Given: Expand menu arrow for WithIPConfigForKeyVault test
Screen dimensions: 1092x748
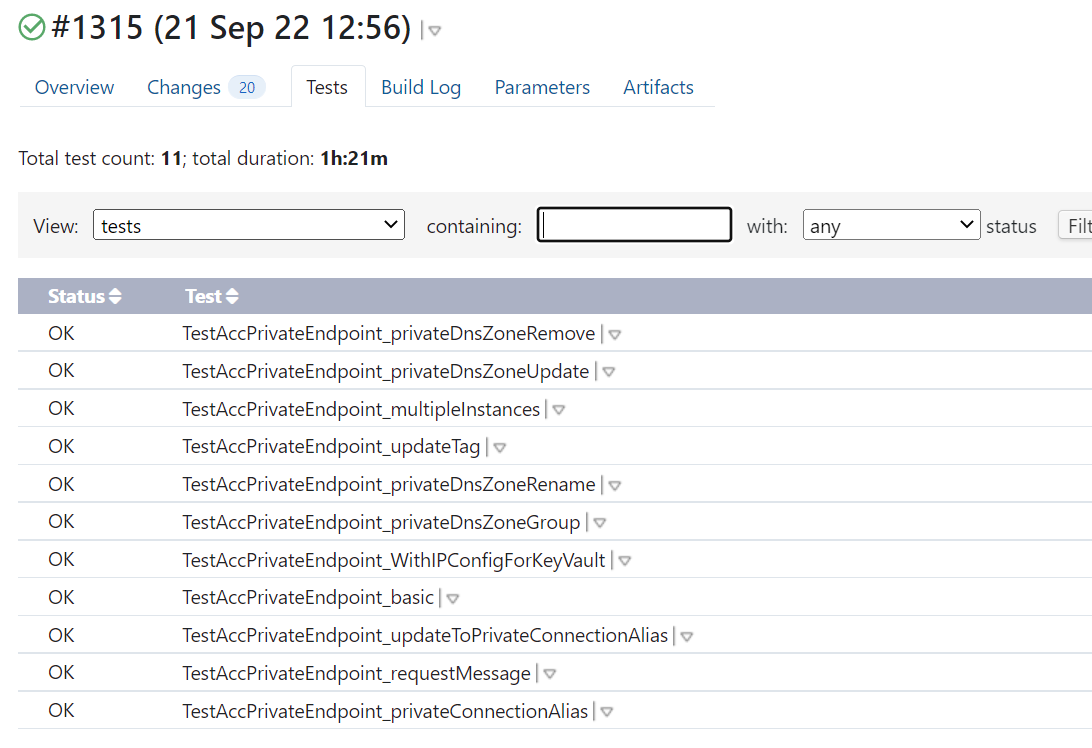Looking at the screenshot, I should click(625, 561).
